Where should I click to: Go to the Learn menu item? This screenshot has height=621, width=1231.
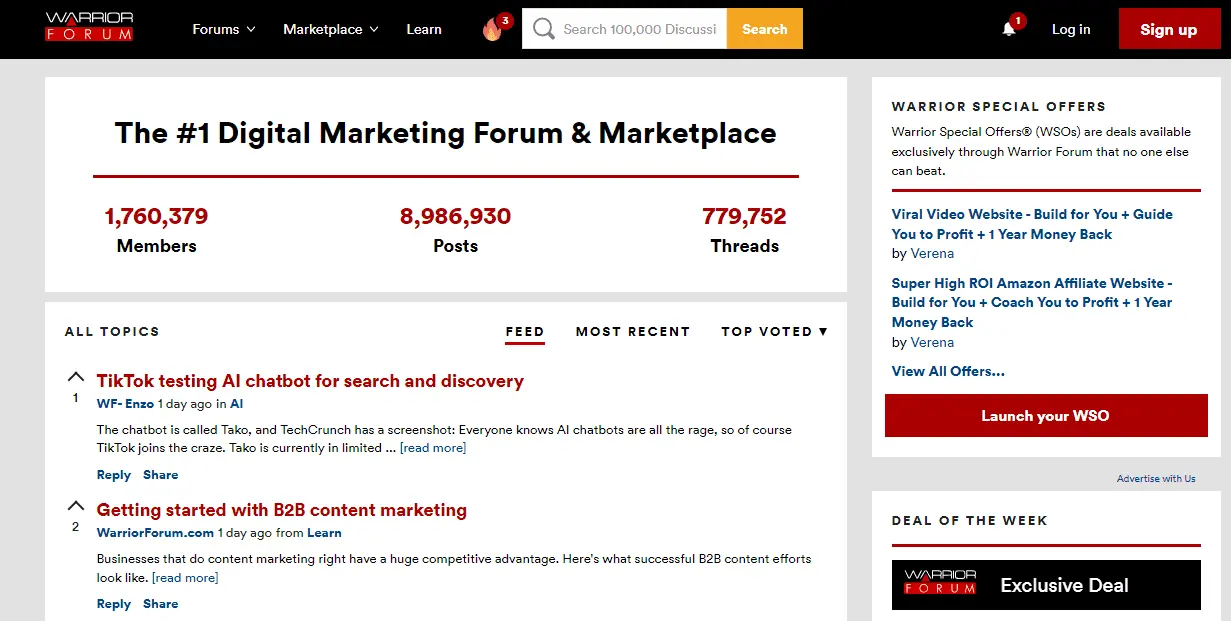point(424,29)
